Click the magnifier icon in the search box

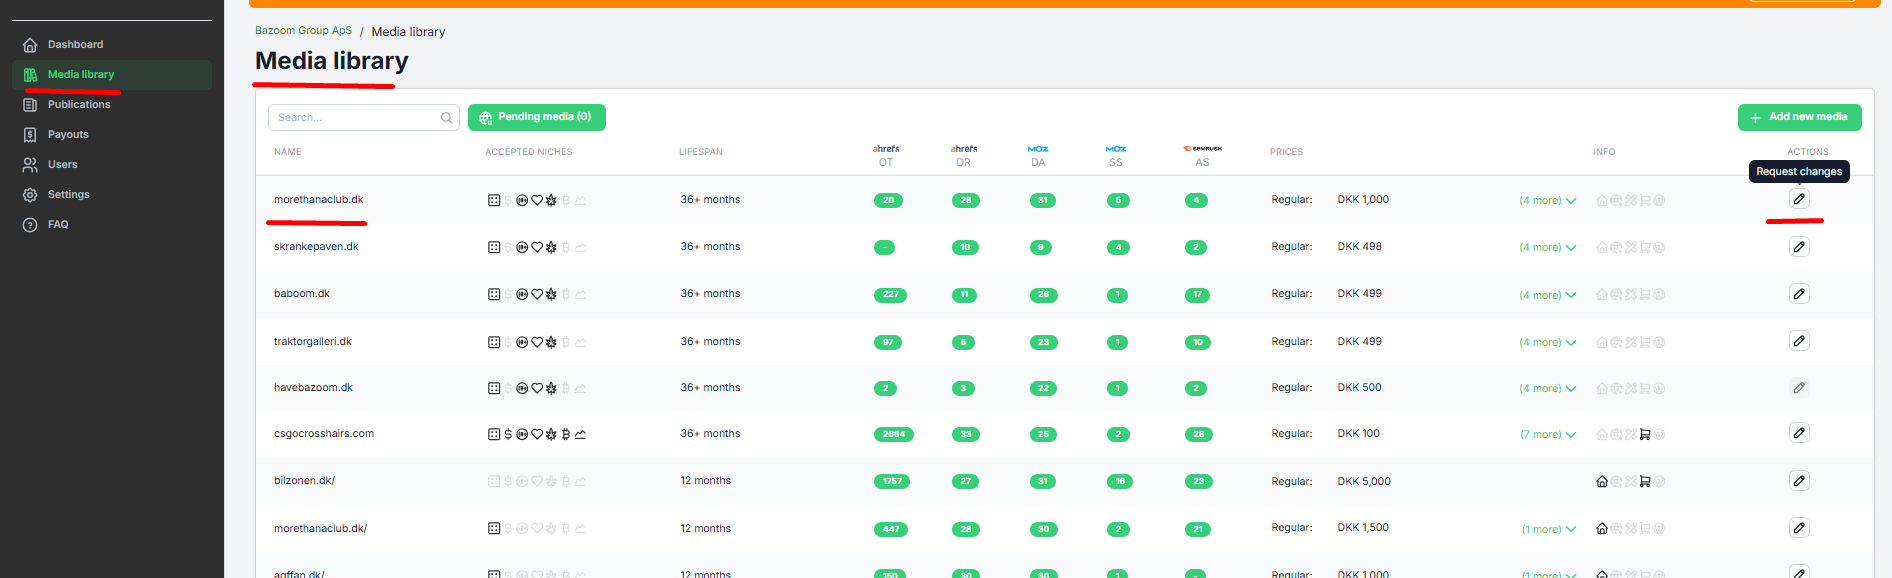click(446, 118)
